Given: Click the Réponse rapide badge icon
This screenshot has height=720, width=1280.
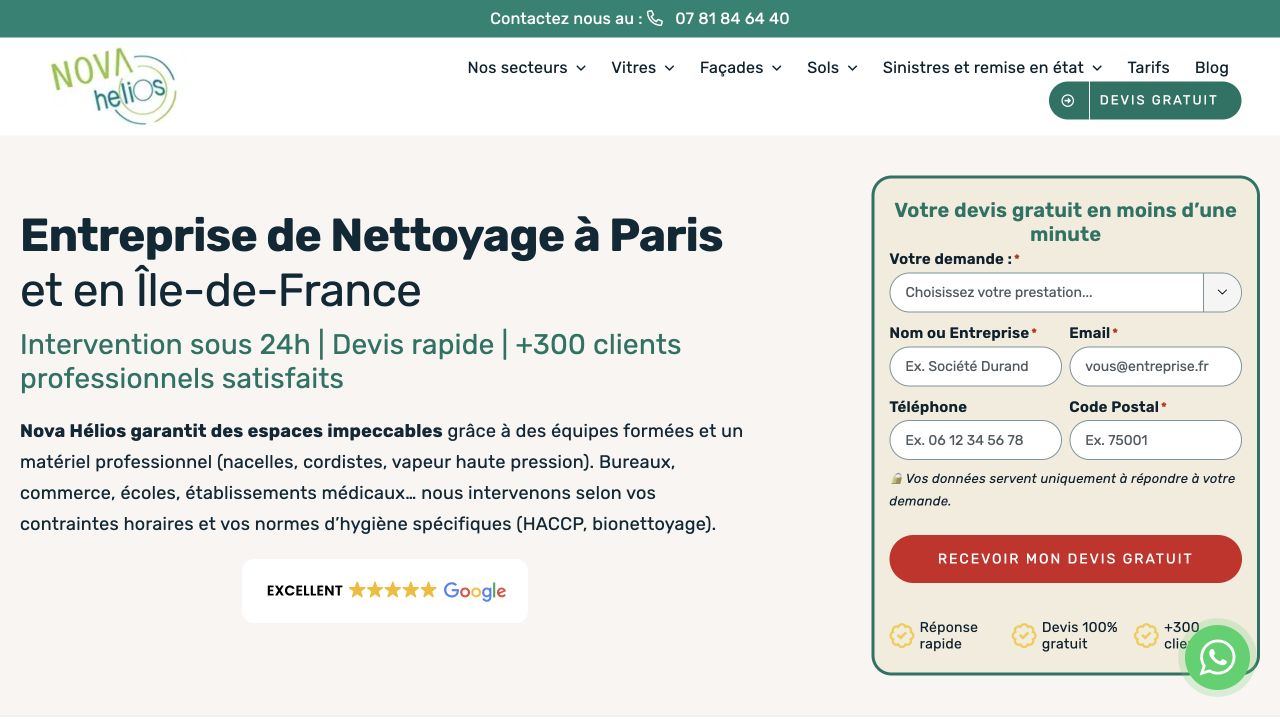Looking at the screenshot, I should (x=902, y=635).
